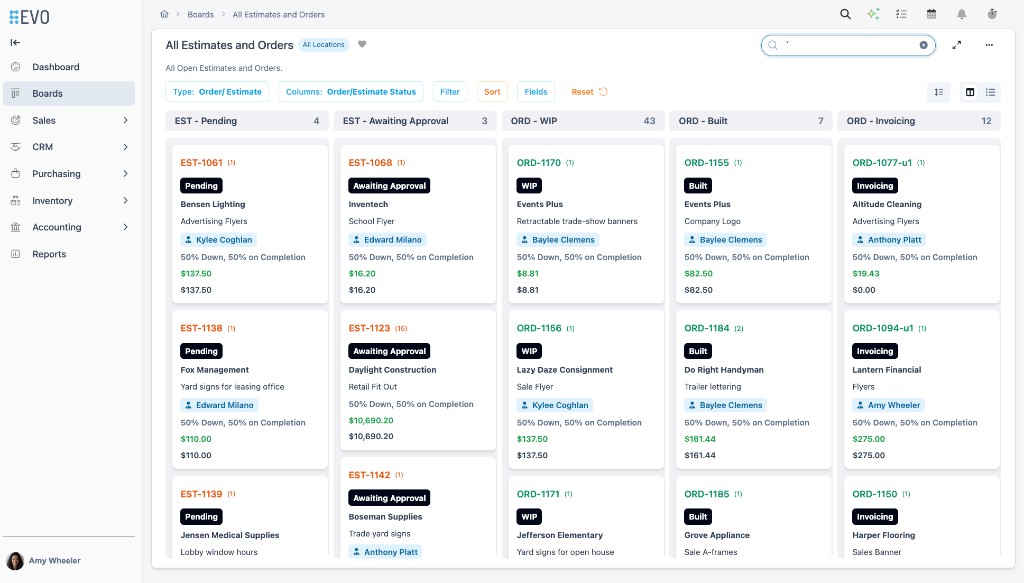
Task: Expand the CRM menu chevron
Action: click(125, 147)
